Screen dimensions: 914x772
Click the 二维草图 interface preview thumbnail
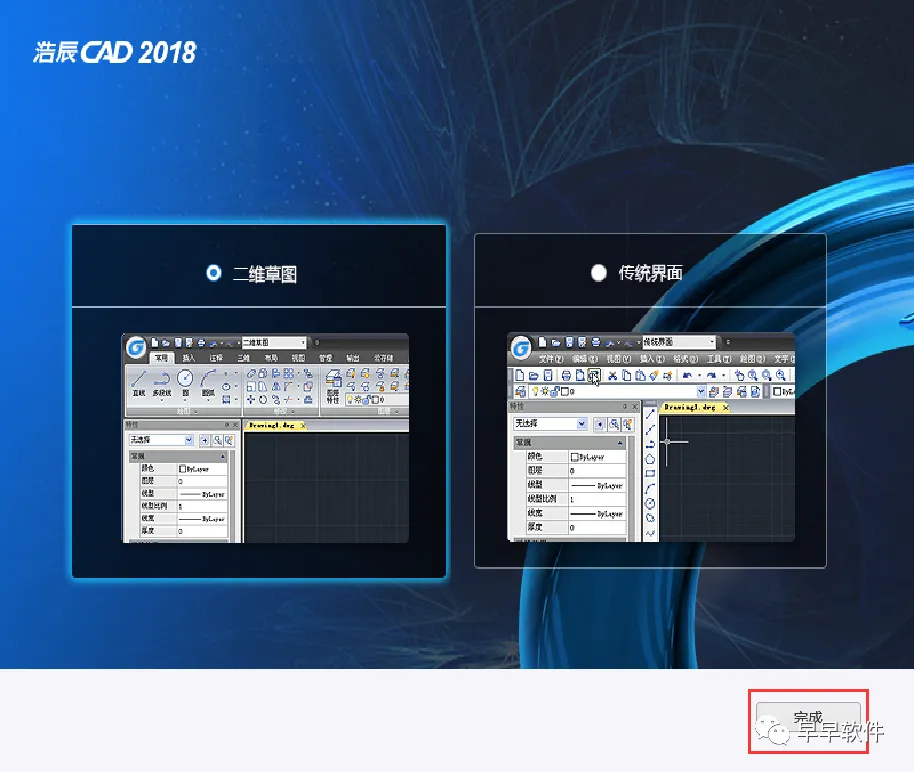pyautogui.click(x=265, y=438)
